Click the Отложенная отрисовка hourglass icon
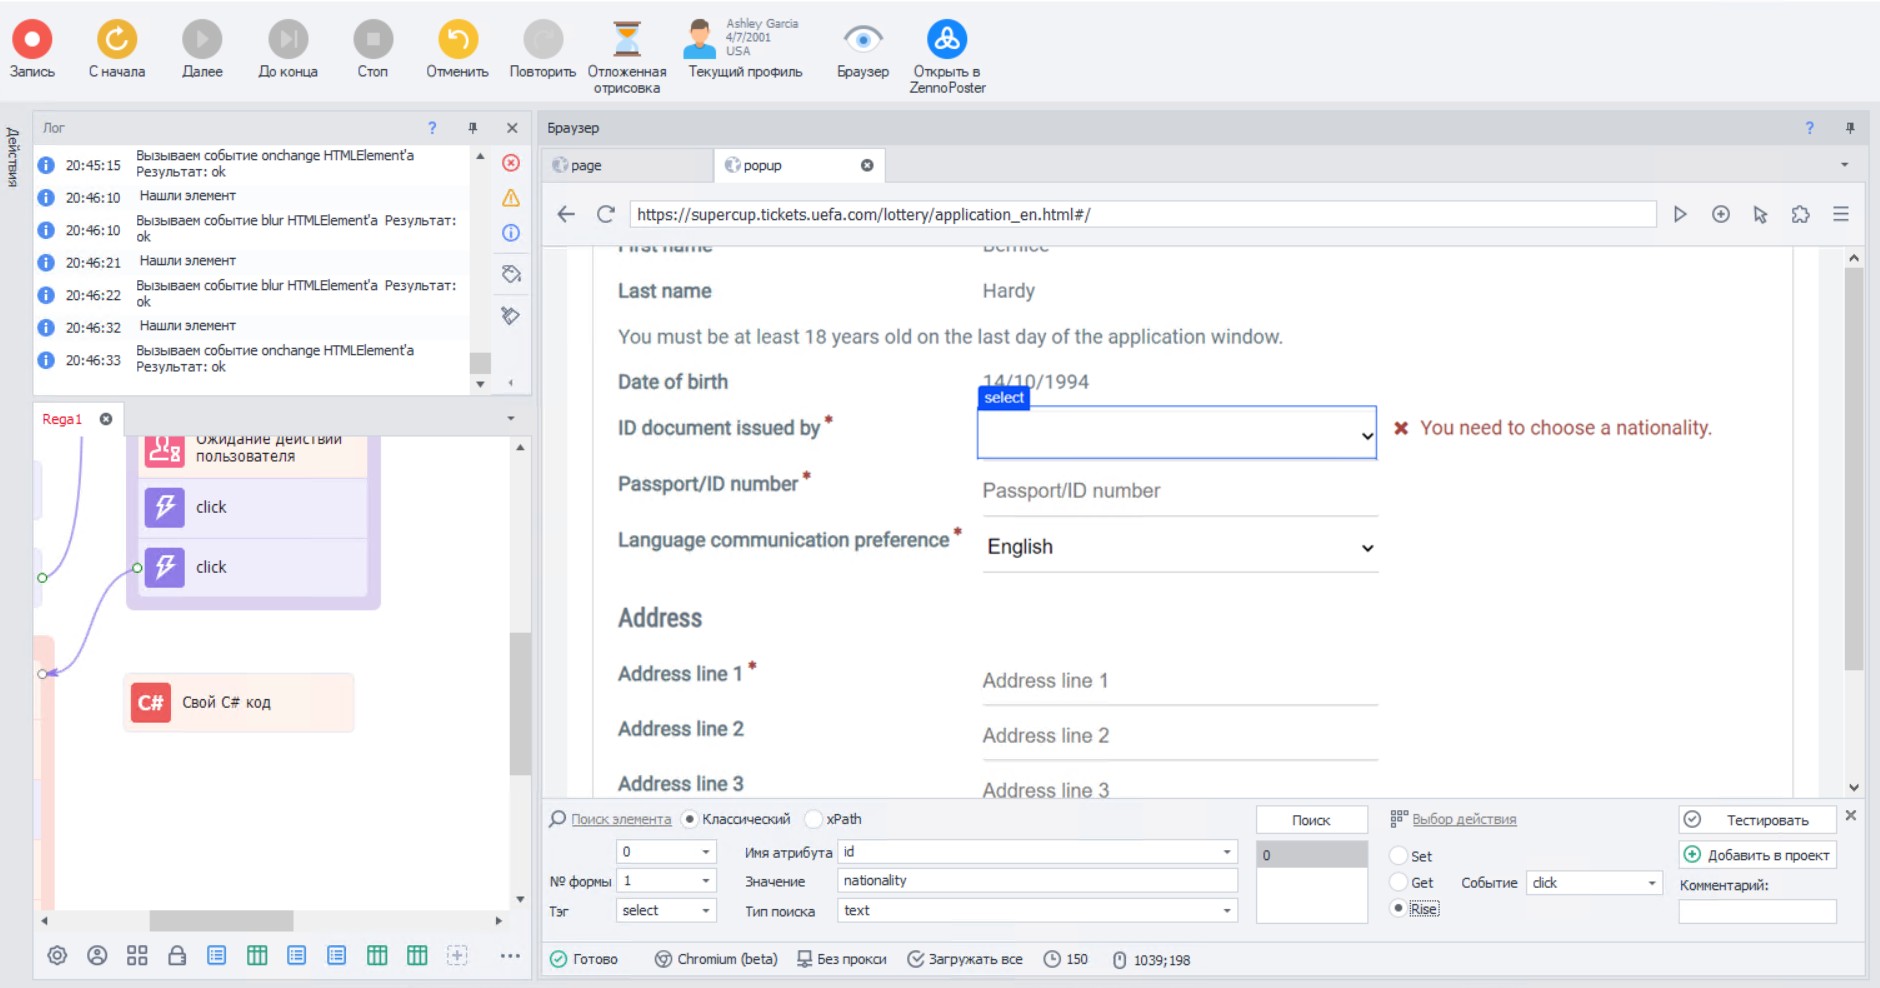 (x=627, y=40)
